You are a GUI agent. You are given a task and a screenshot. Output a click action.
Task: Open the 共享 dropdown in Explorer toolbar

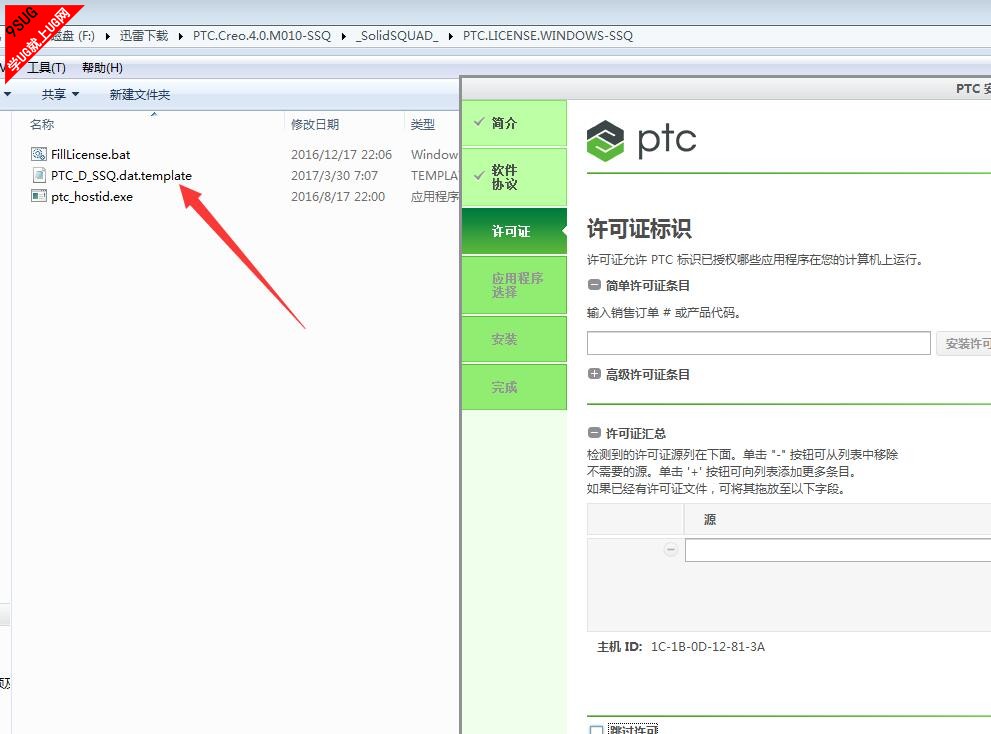(x=60, y=94)
